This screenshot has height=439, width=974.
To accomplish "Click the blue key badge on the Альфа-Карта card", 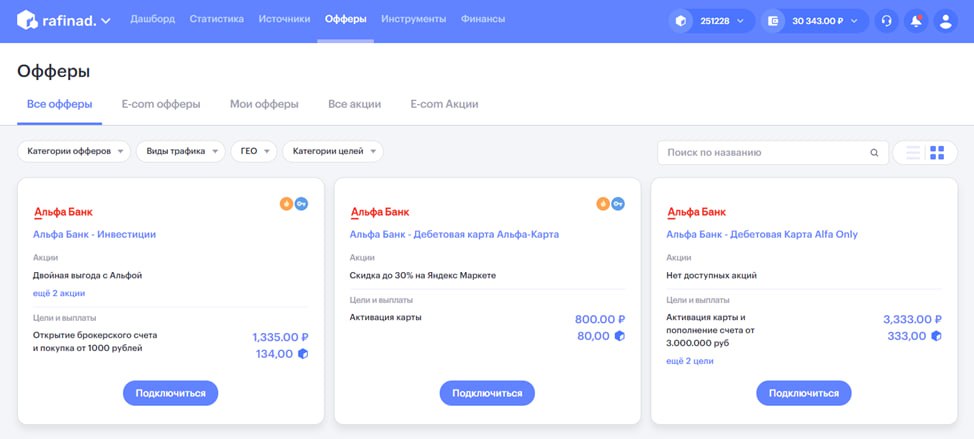I will [617, 204].
